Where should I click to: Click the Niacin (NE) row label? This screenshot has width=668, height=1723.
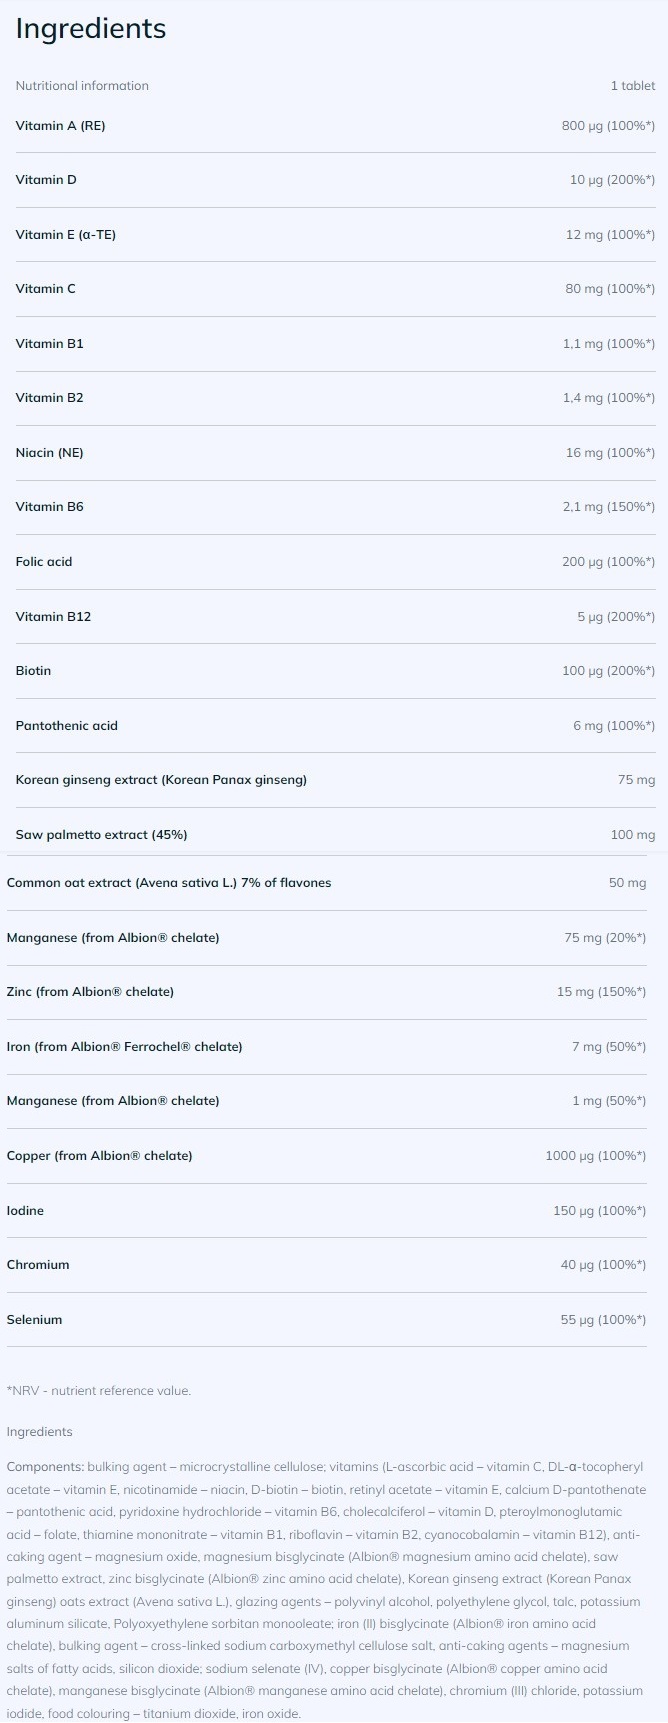click(x=50, y=453)
